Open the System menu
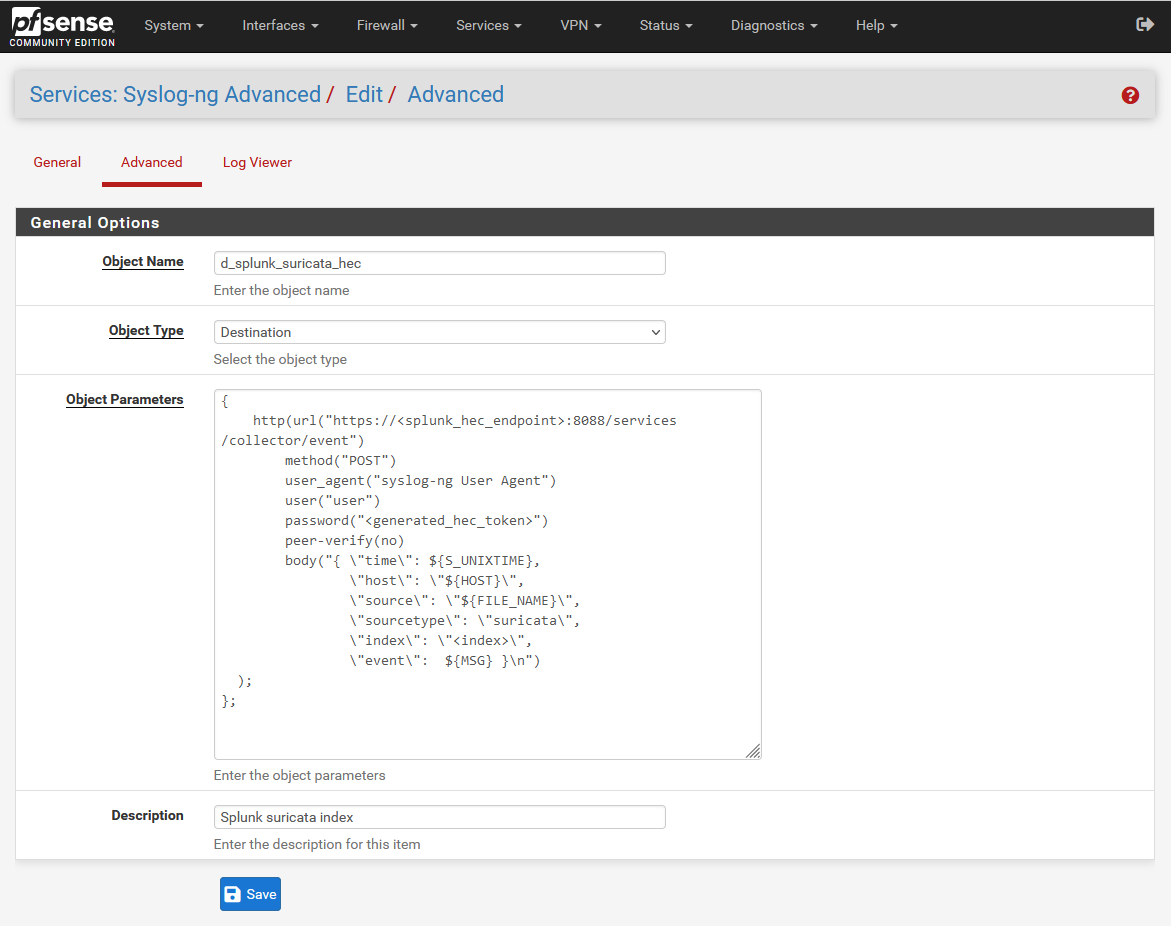This screenshot has height=926, width=1171. pyautogui.click(x=173, y=25)
